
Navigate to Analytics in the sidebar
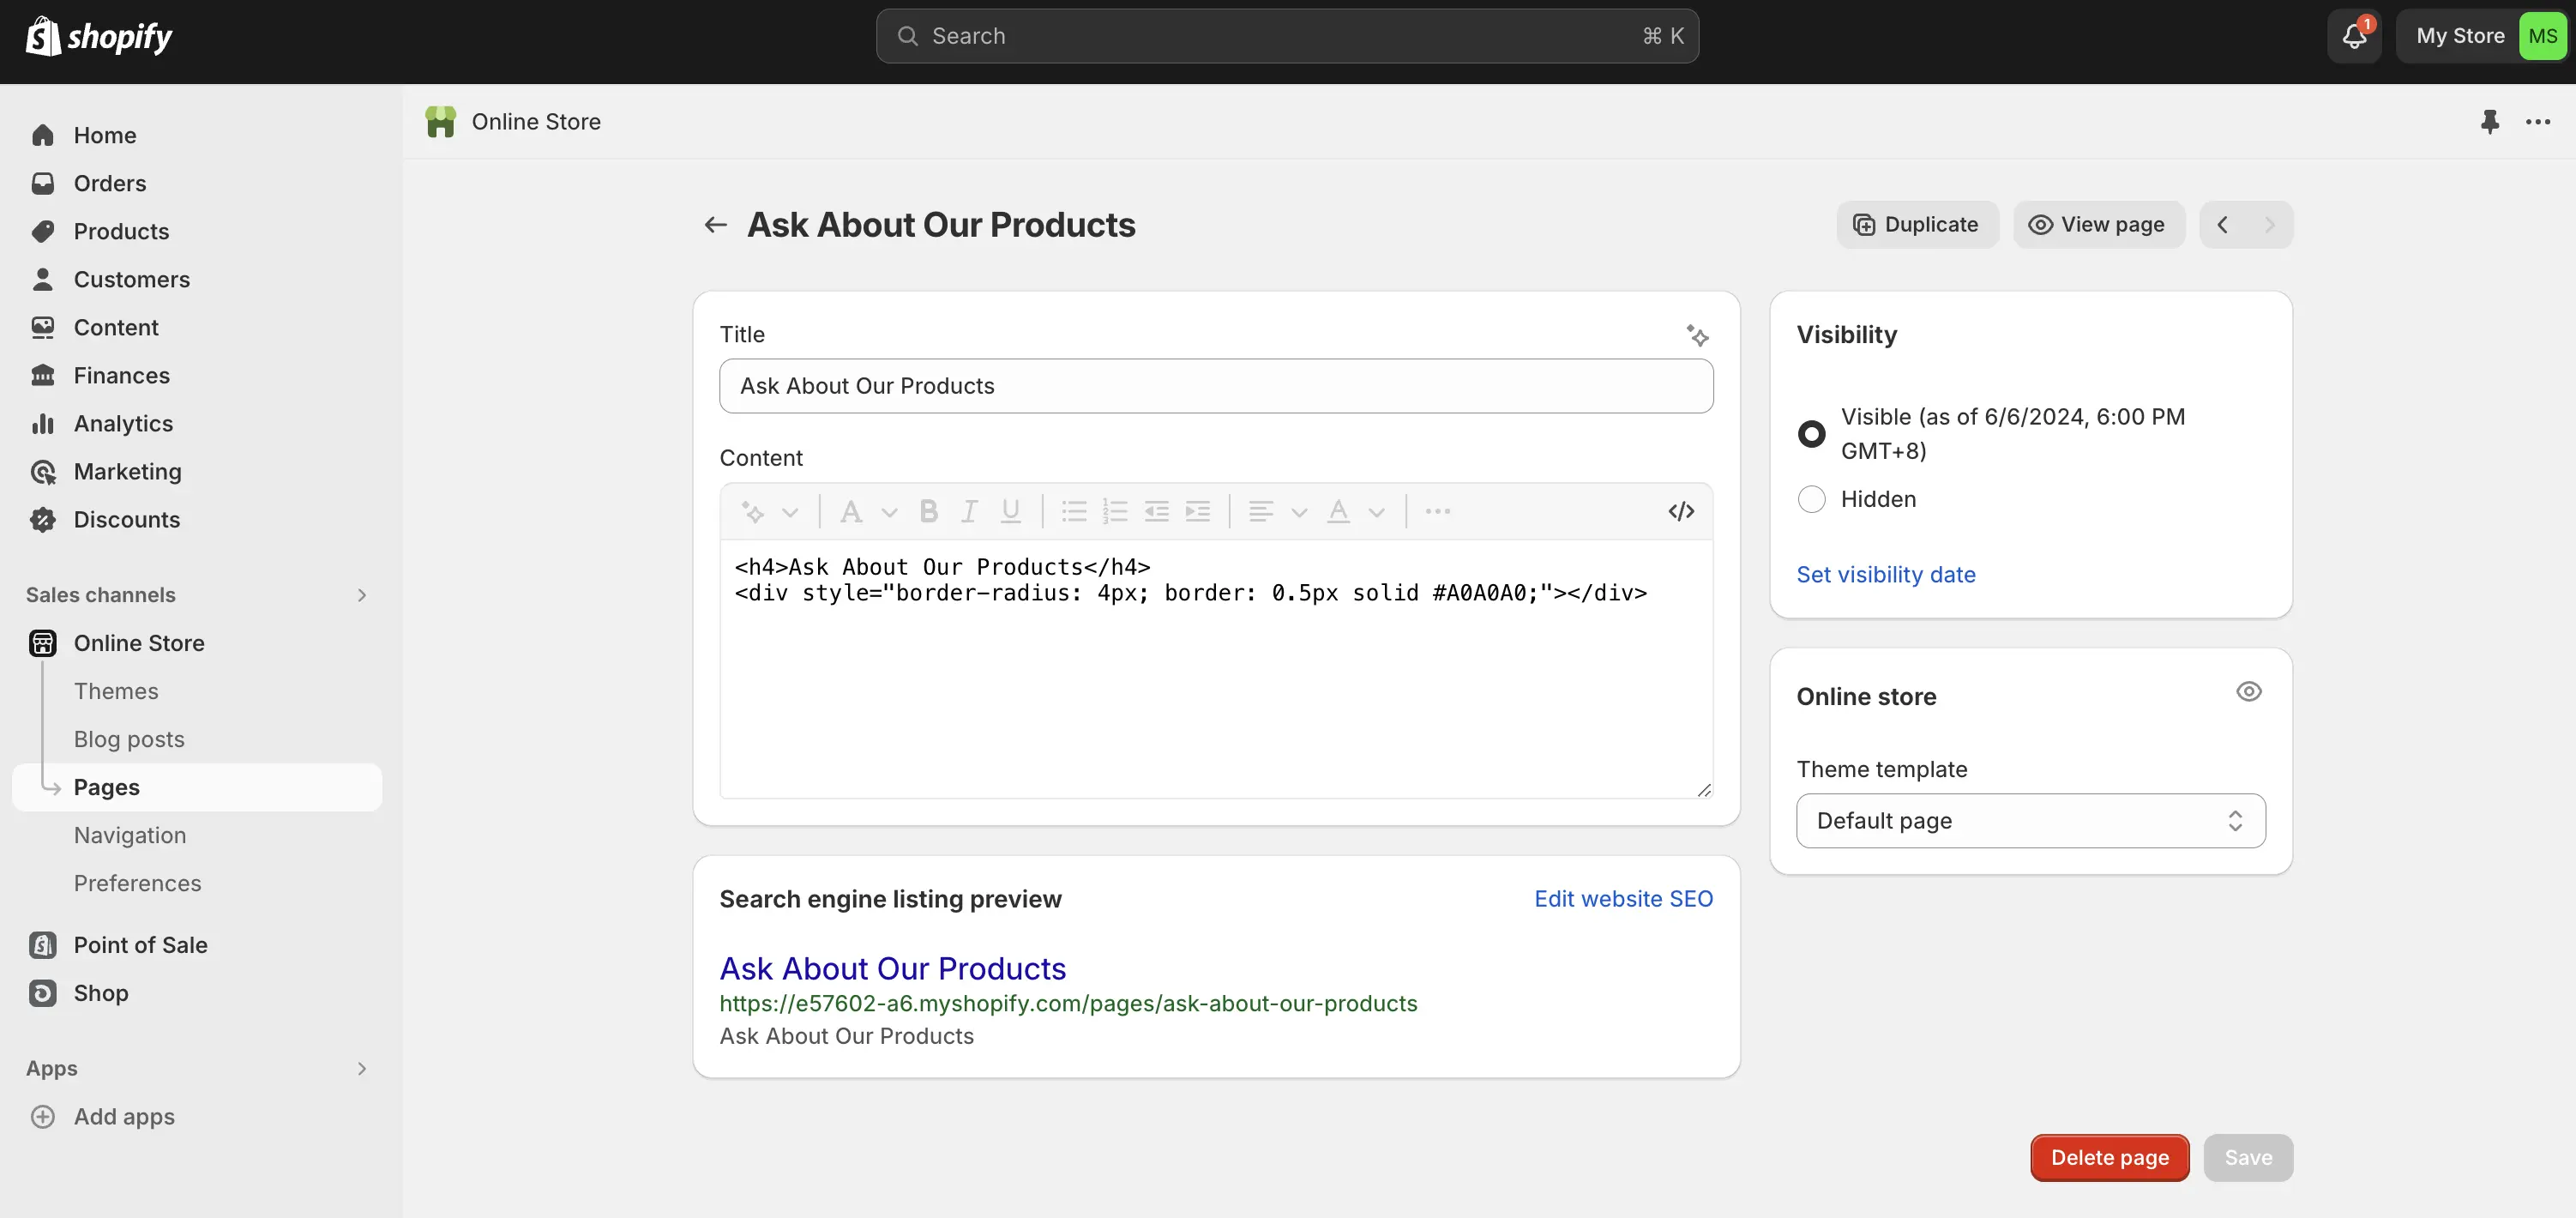124,423
